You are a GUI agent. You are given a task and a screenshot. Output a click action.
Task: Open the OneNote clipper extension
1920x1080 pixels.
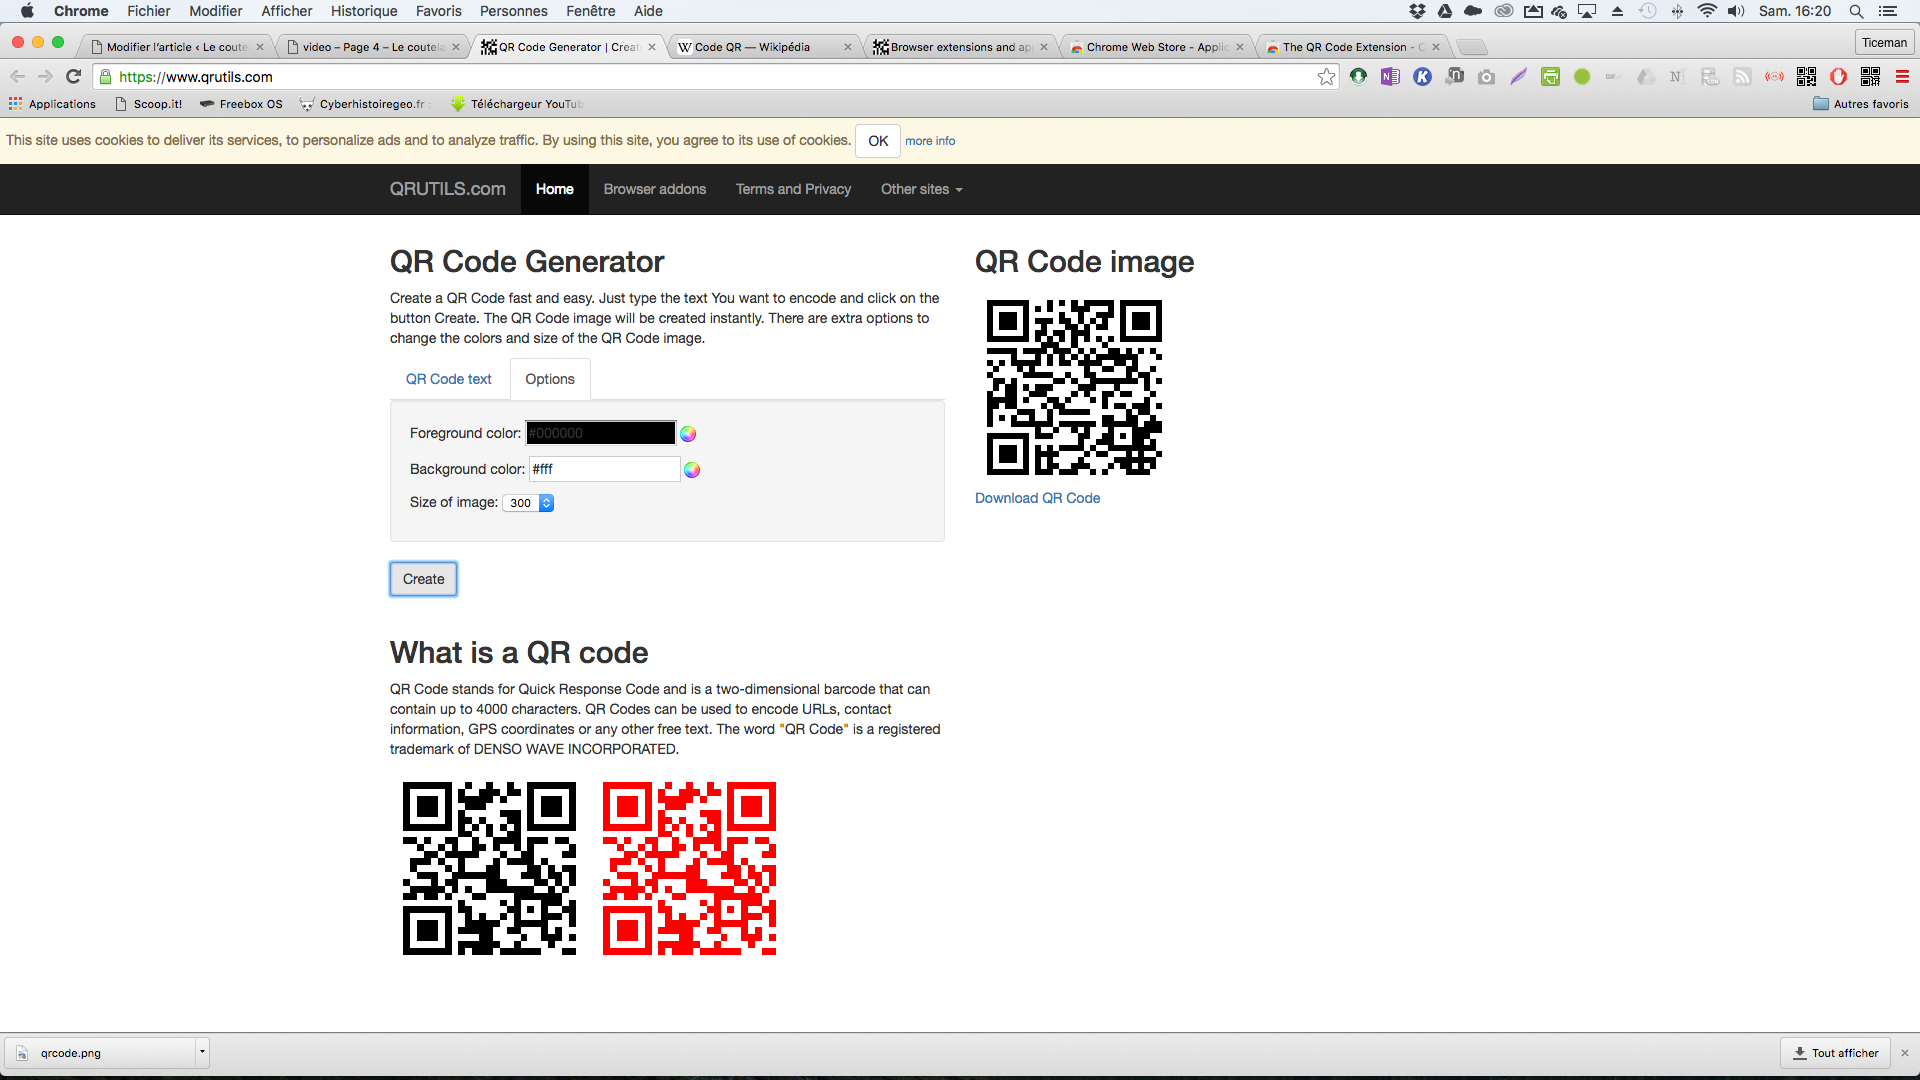[1390, 77]
